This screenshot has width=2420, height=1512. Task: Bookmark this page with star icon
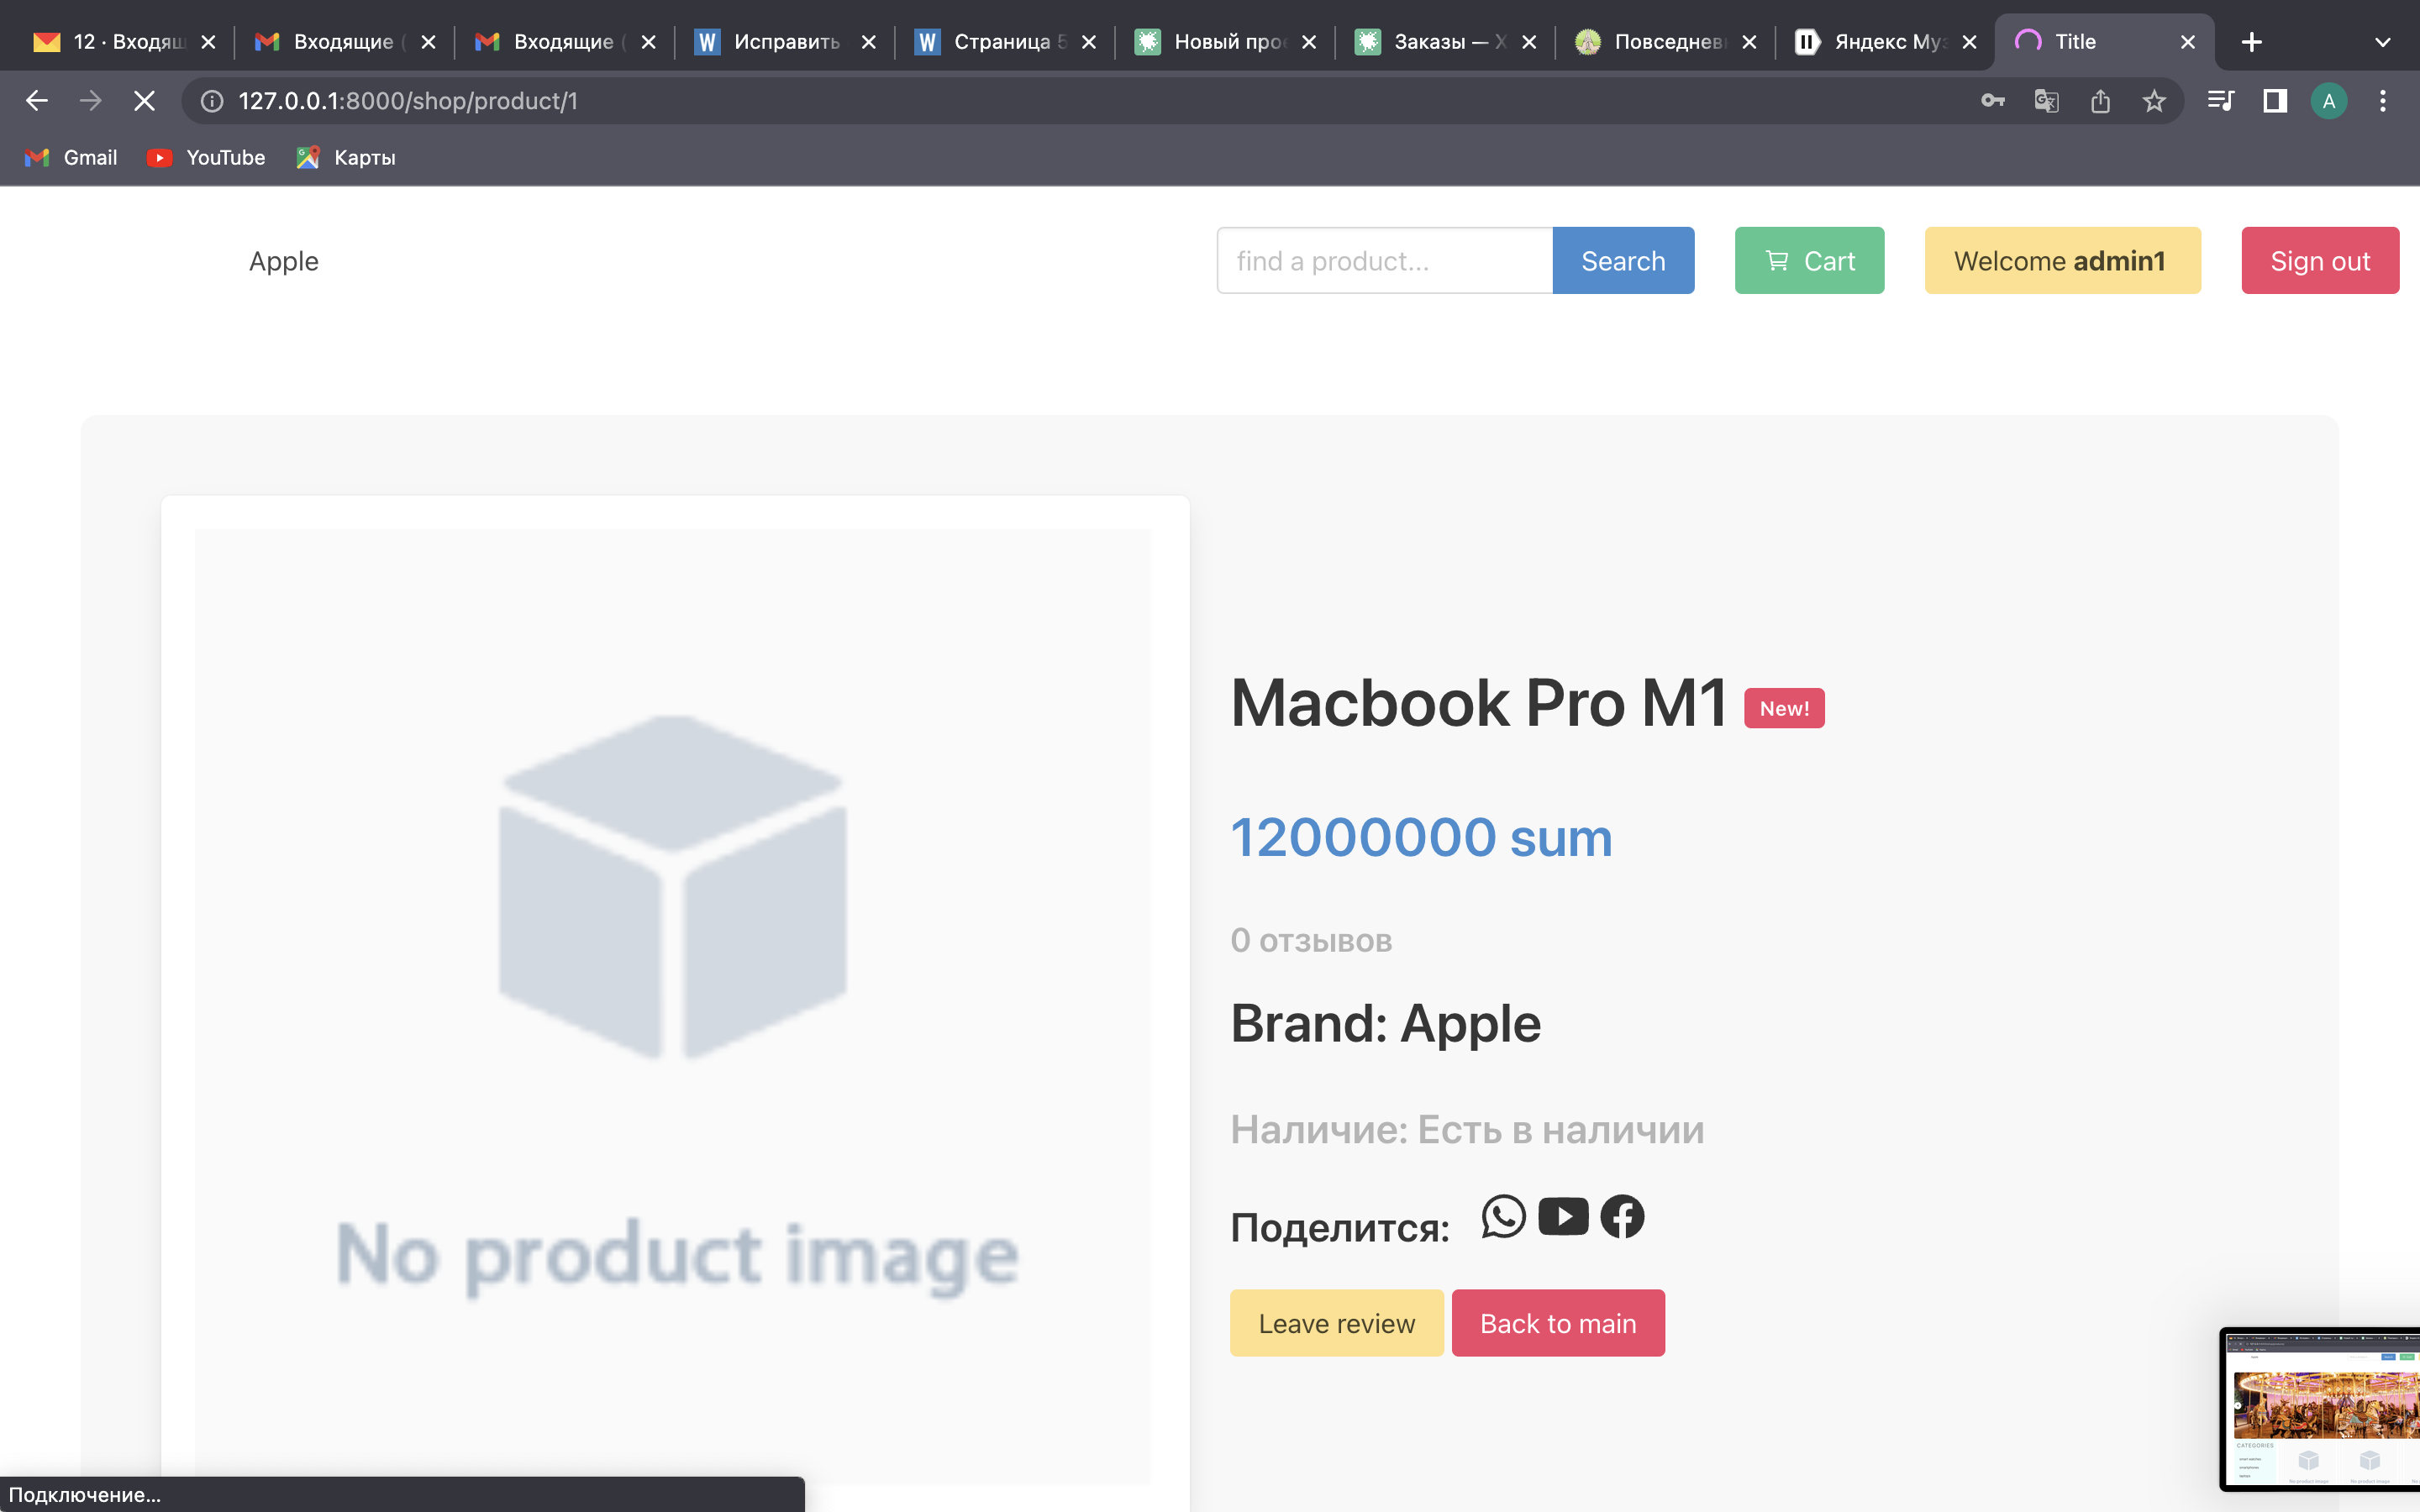[2154, 101]
